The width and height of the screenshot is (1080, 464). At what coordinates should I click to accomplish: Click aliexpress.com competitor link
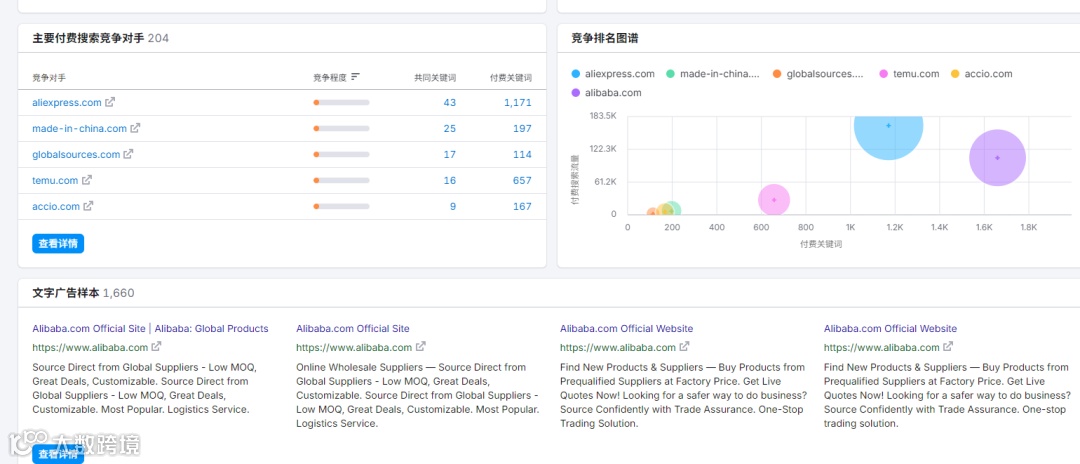[x=67, y=102]
